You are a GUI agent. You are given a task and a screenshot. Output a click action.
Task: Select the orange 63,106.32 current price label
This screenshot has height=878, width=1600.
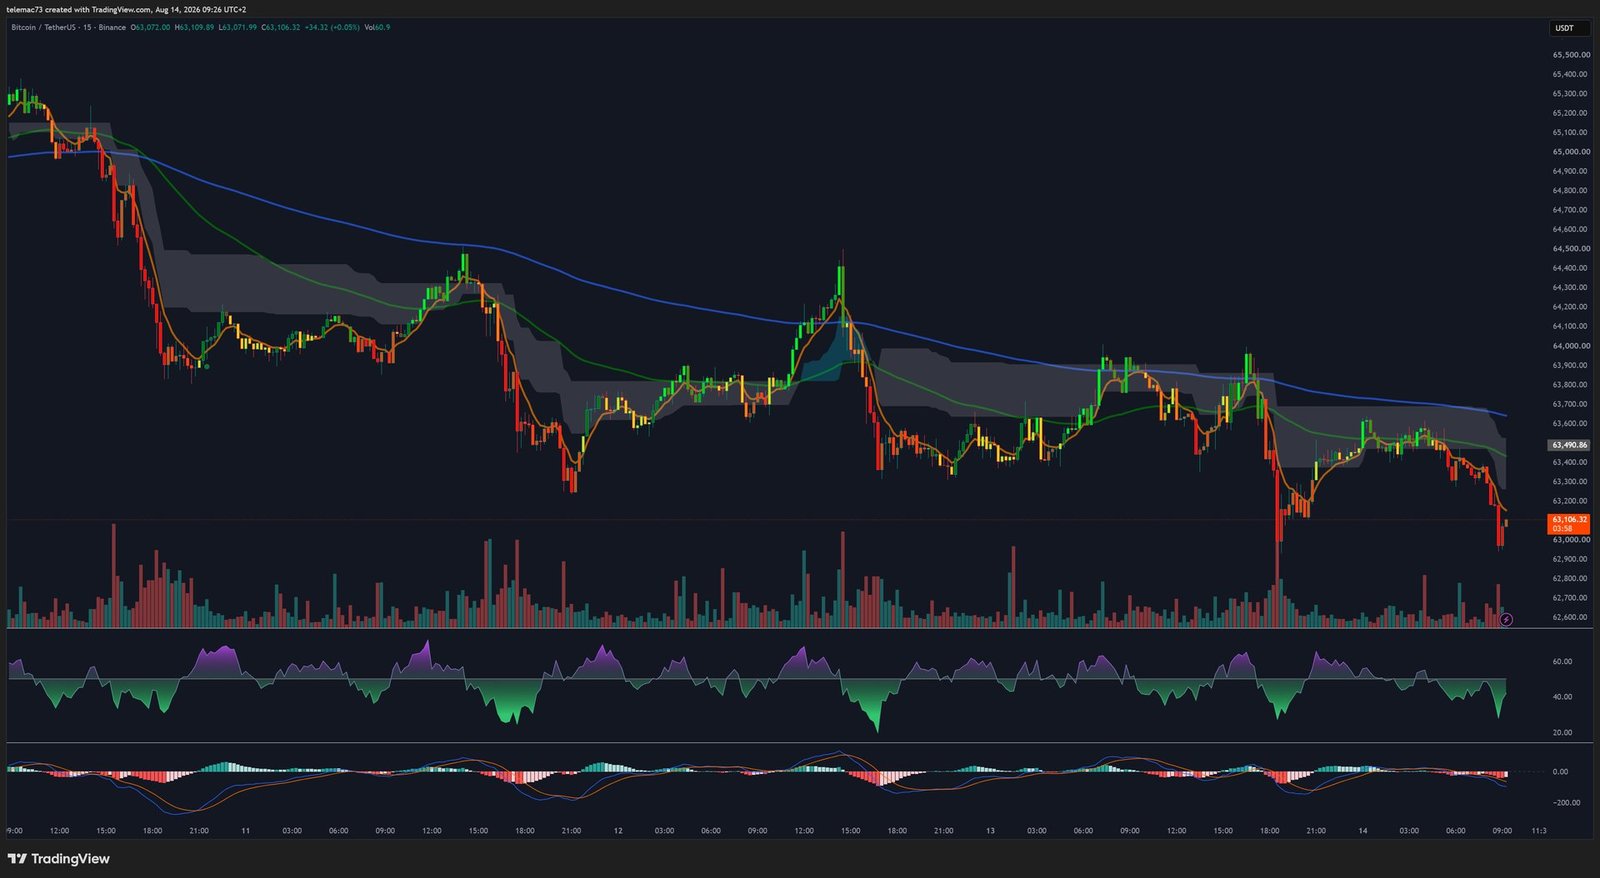[1568, 523]
